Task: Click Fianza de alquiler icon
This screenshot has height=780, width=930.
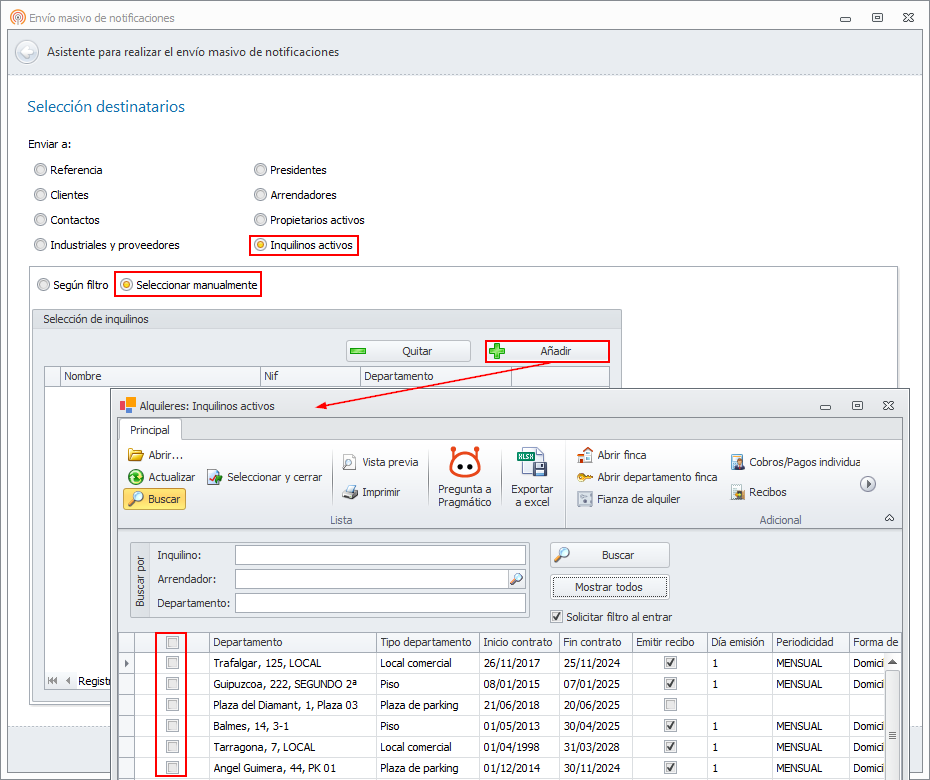Action: tap(586, 499)
